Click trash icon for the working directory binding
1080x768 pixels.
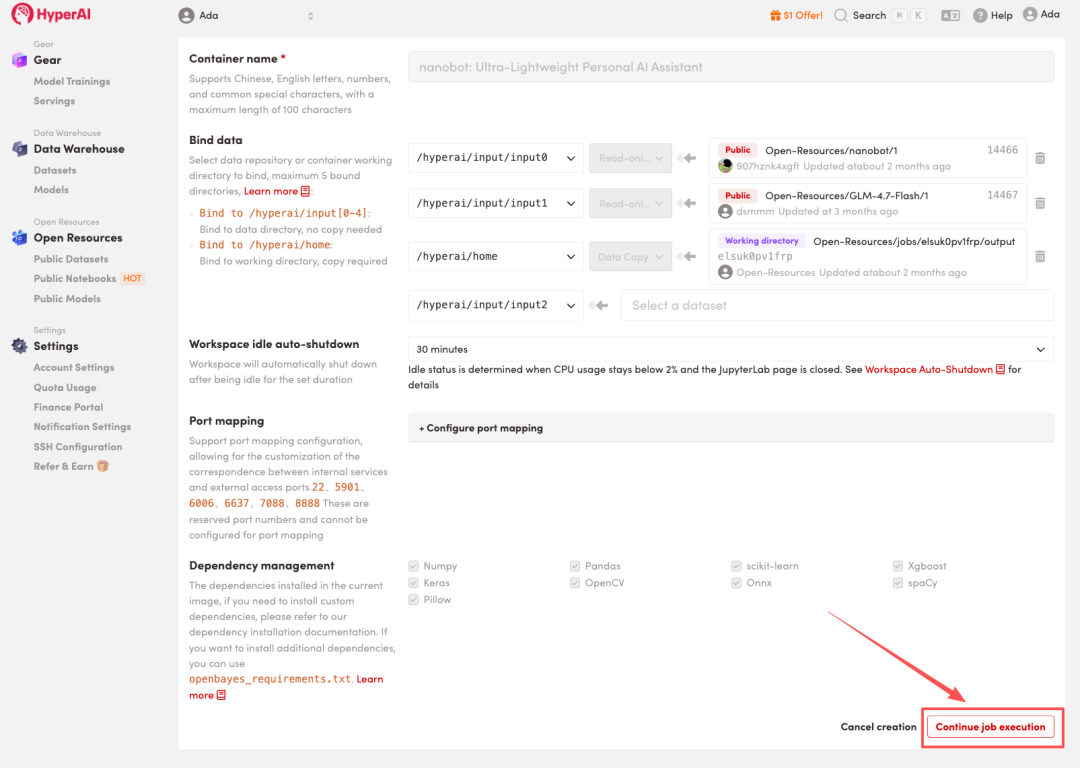[1040, 256]
